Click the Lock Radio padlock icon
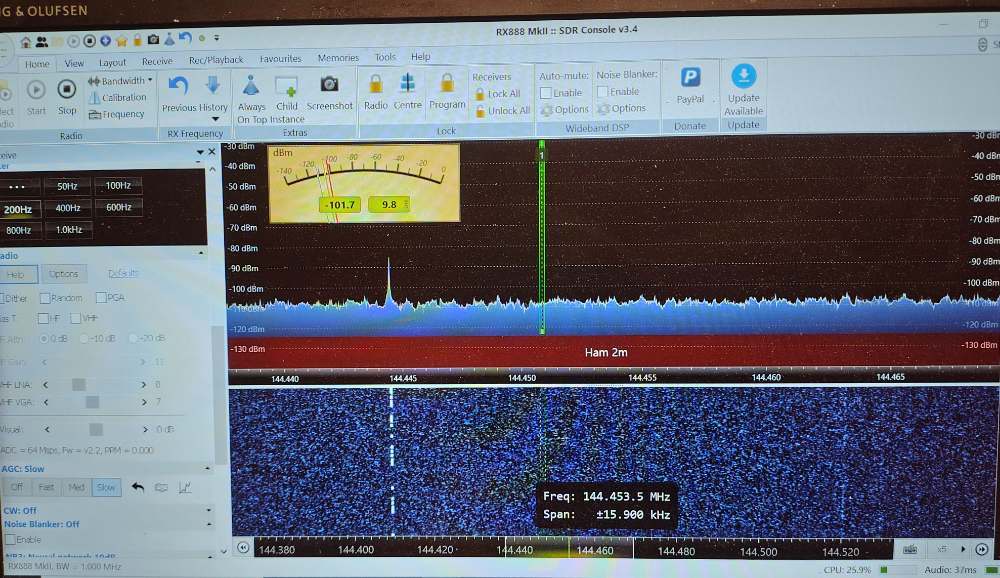Image resolution: width=1000 pixels, height=578 pixels. 376,85
